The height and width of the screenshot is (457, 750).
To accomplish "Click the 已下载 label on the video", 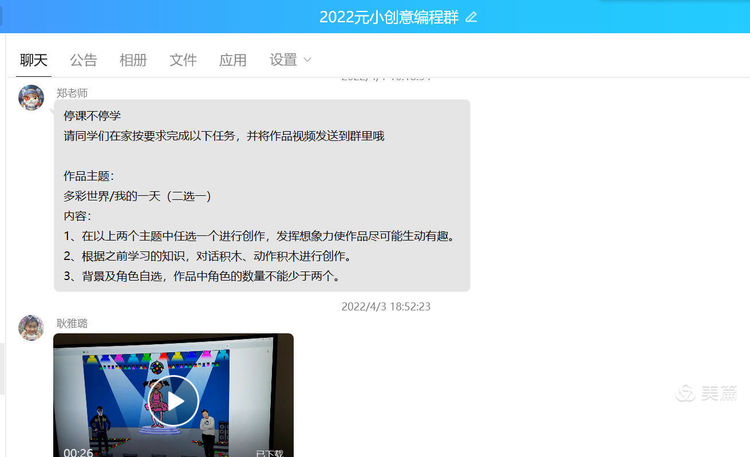I will click(270, 453).
